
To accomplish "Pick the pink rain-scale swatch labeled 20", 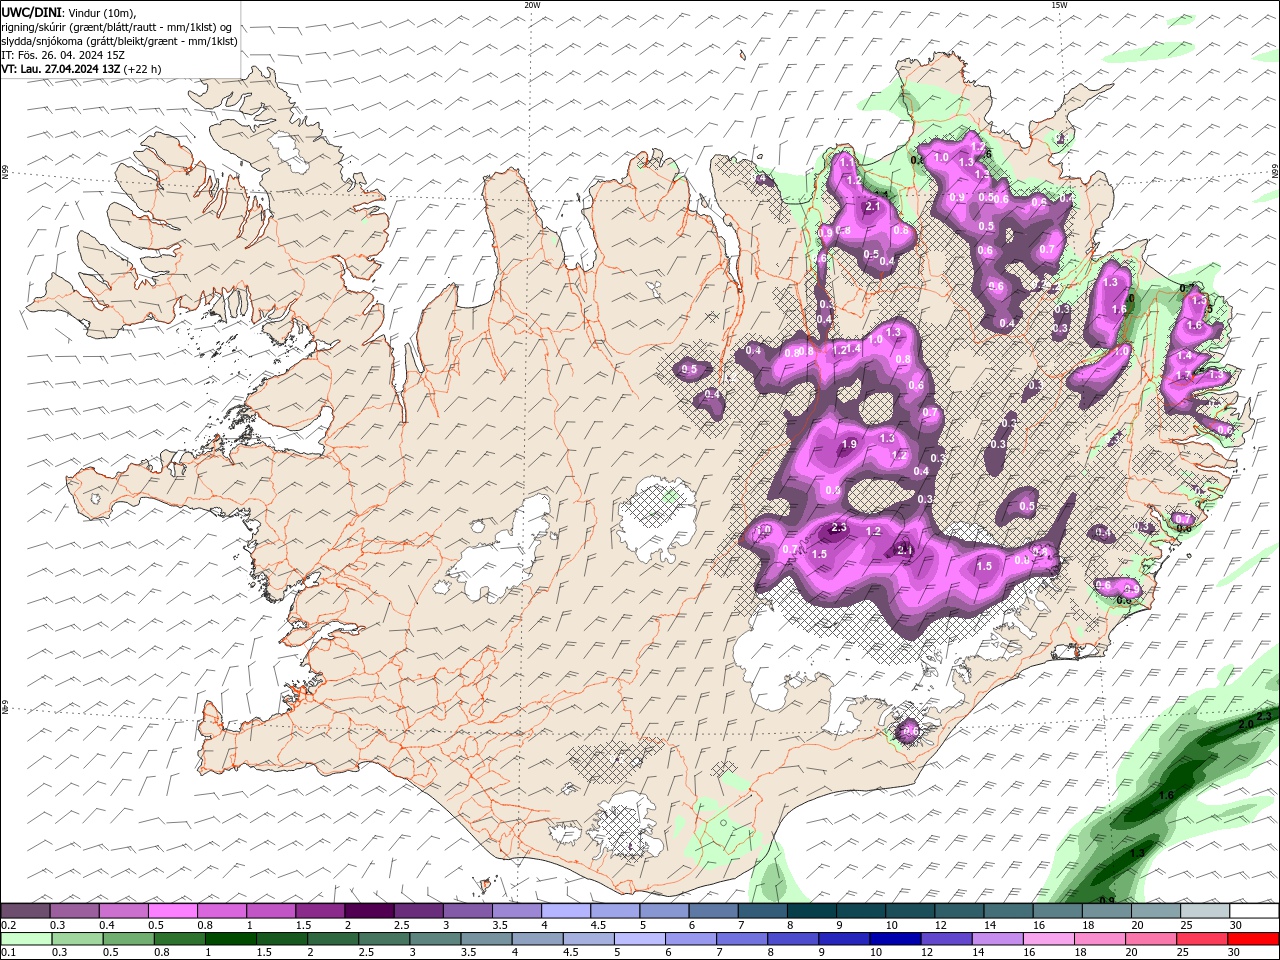I will tap(1150, 939).
